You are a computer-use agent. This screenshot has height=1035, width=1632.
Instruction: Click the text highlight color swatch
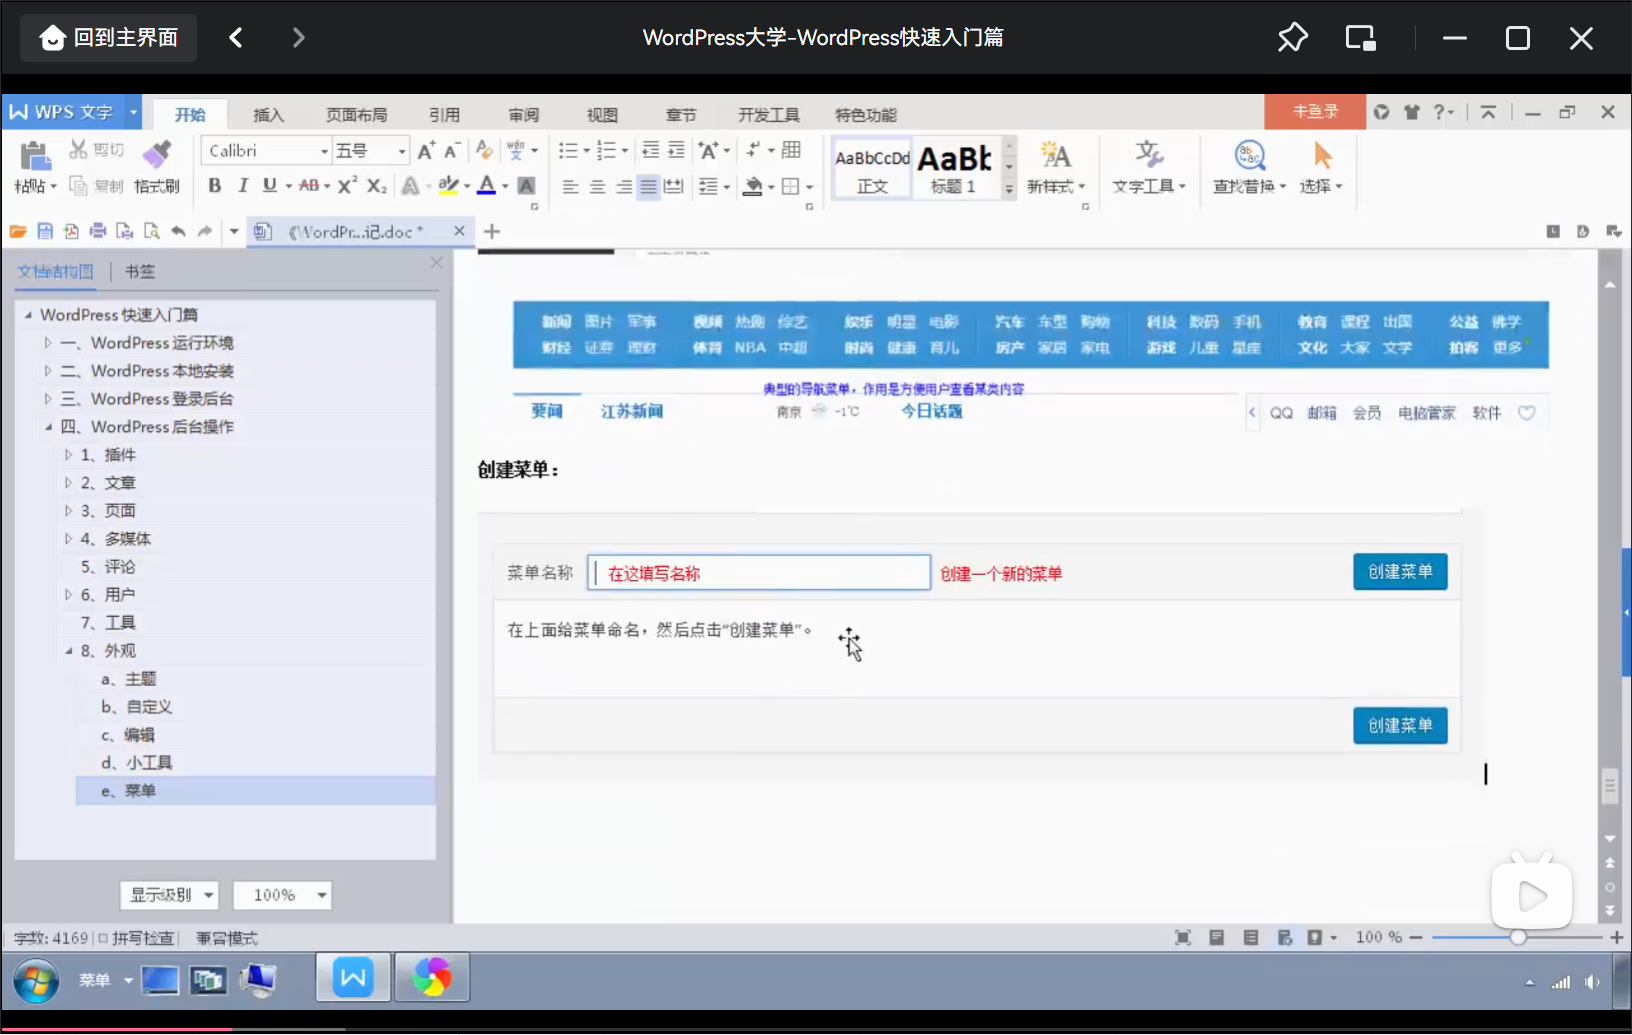[448, 185]
